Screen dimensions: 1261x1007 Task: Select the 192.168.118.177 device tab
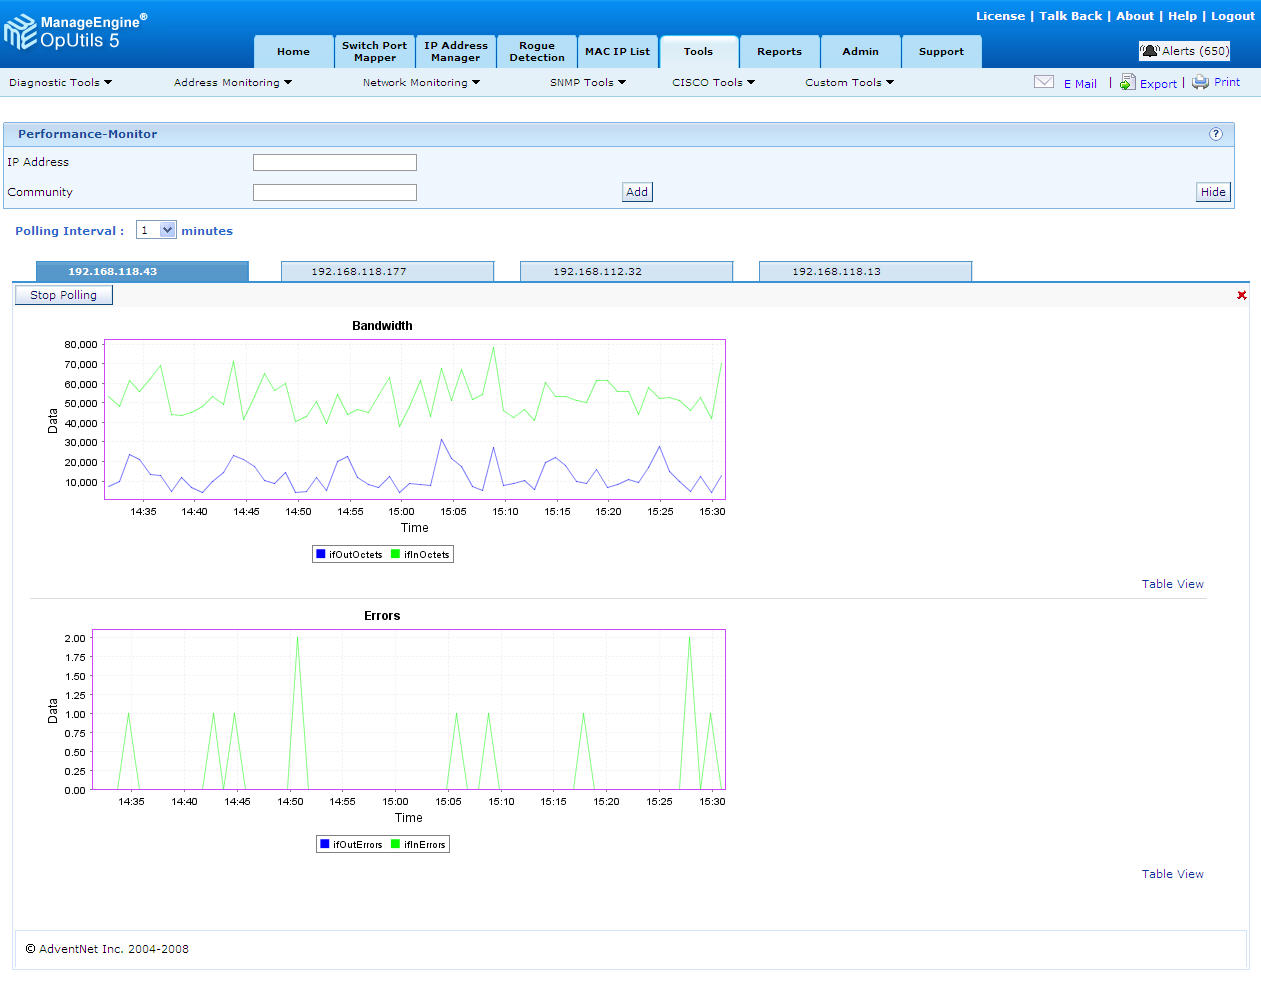[x=387, y=270]
